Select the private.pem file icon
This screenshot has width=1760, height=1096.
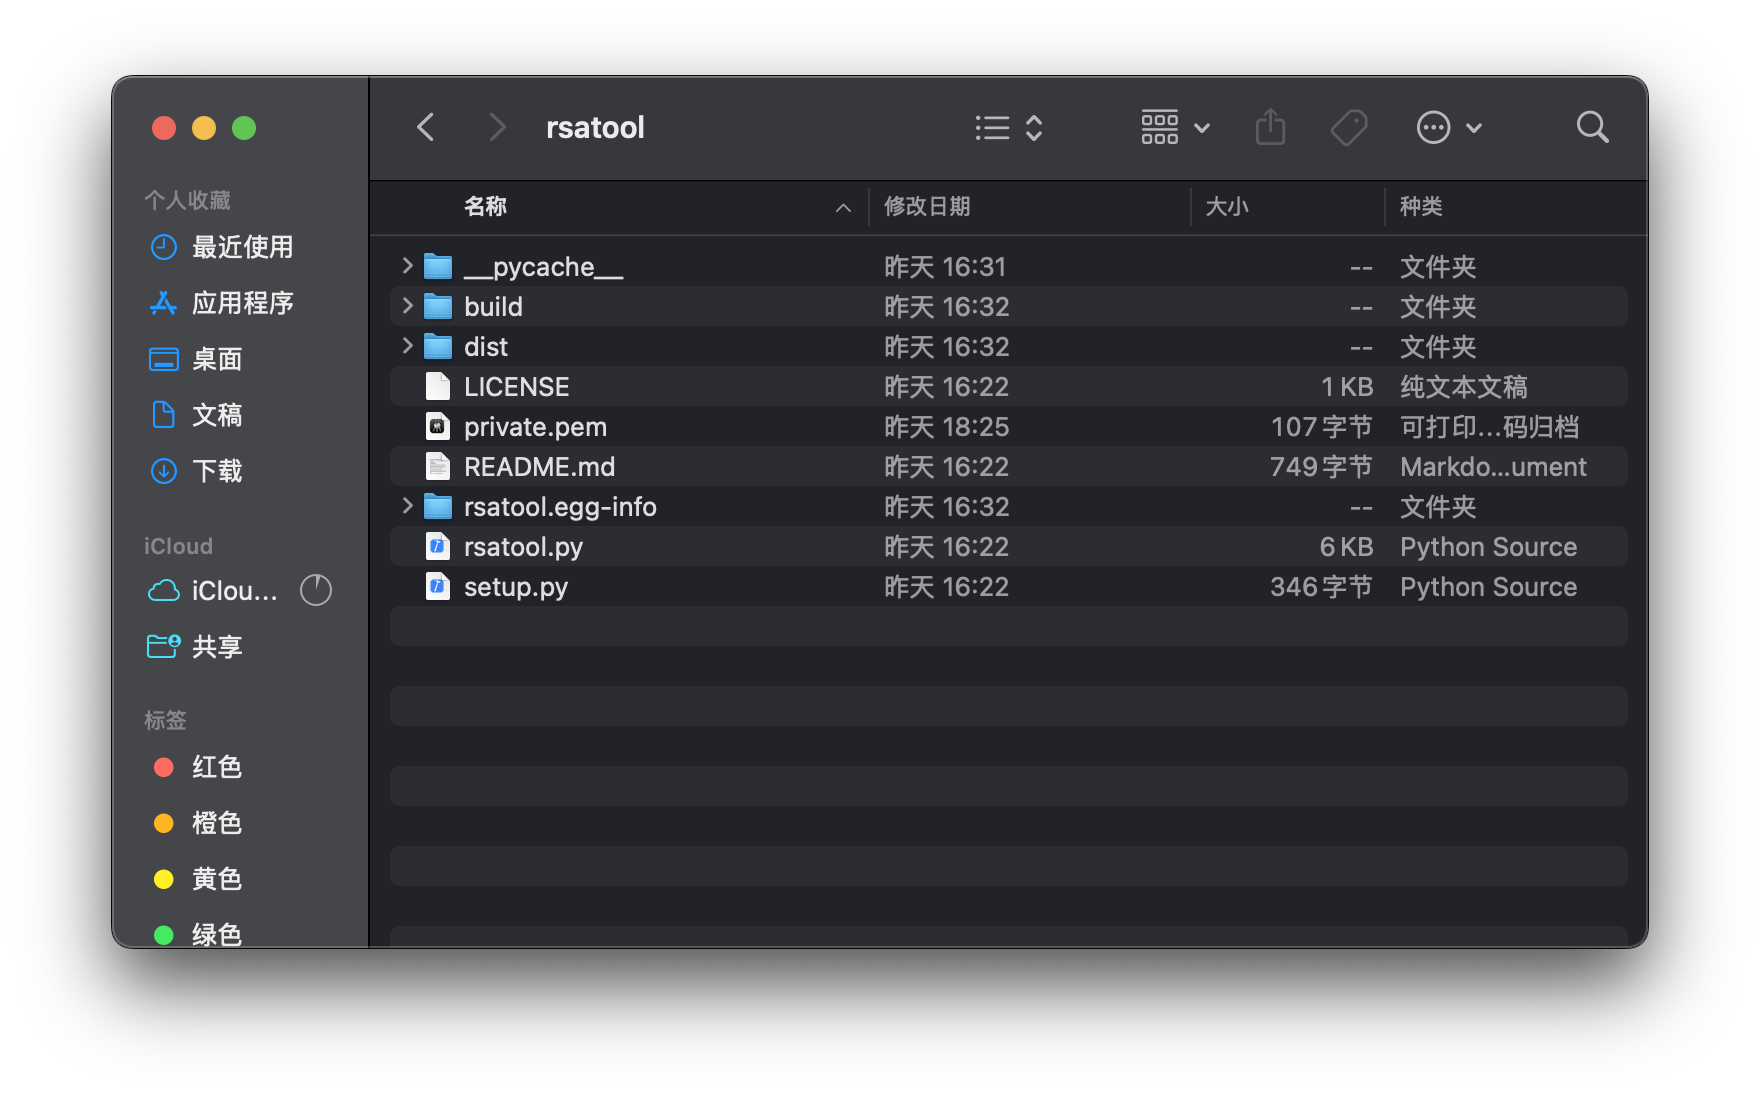pos(438,426)
